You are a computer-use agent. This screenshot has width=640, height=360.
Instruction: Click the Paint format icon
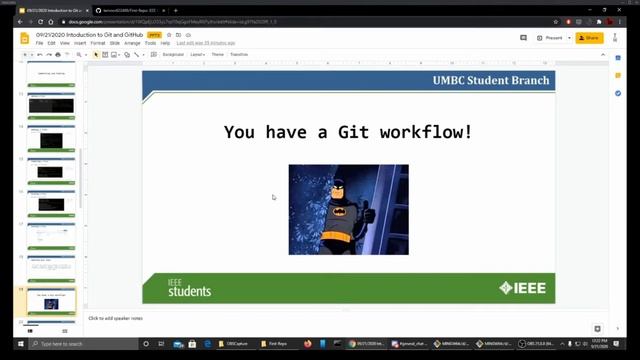click(67, 55)
